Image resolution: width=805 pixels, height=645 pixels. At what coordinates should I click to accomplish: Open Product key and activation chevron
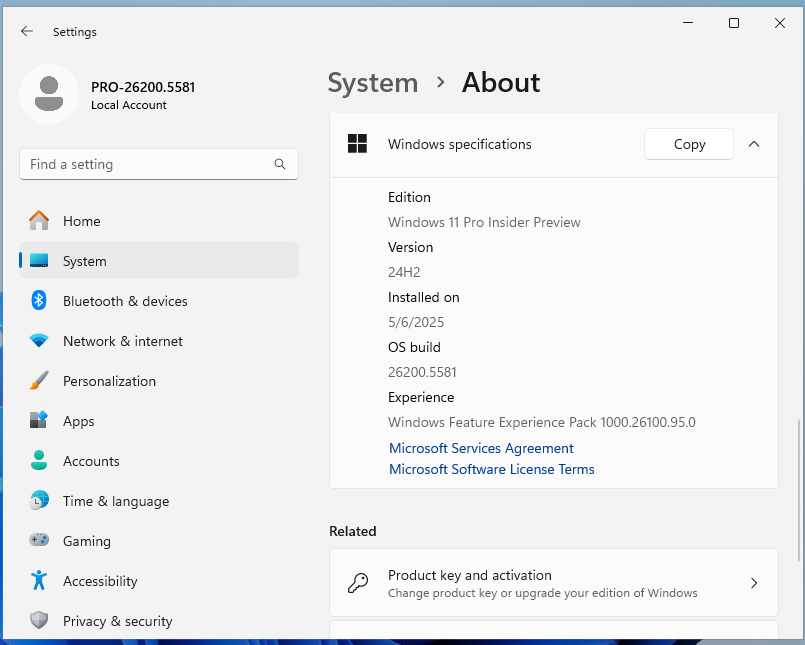(754, 583)
